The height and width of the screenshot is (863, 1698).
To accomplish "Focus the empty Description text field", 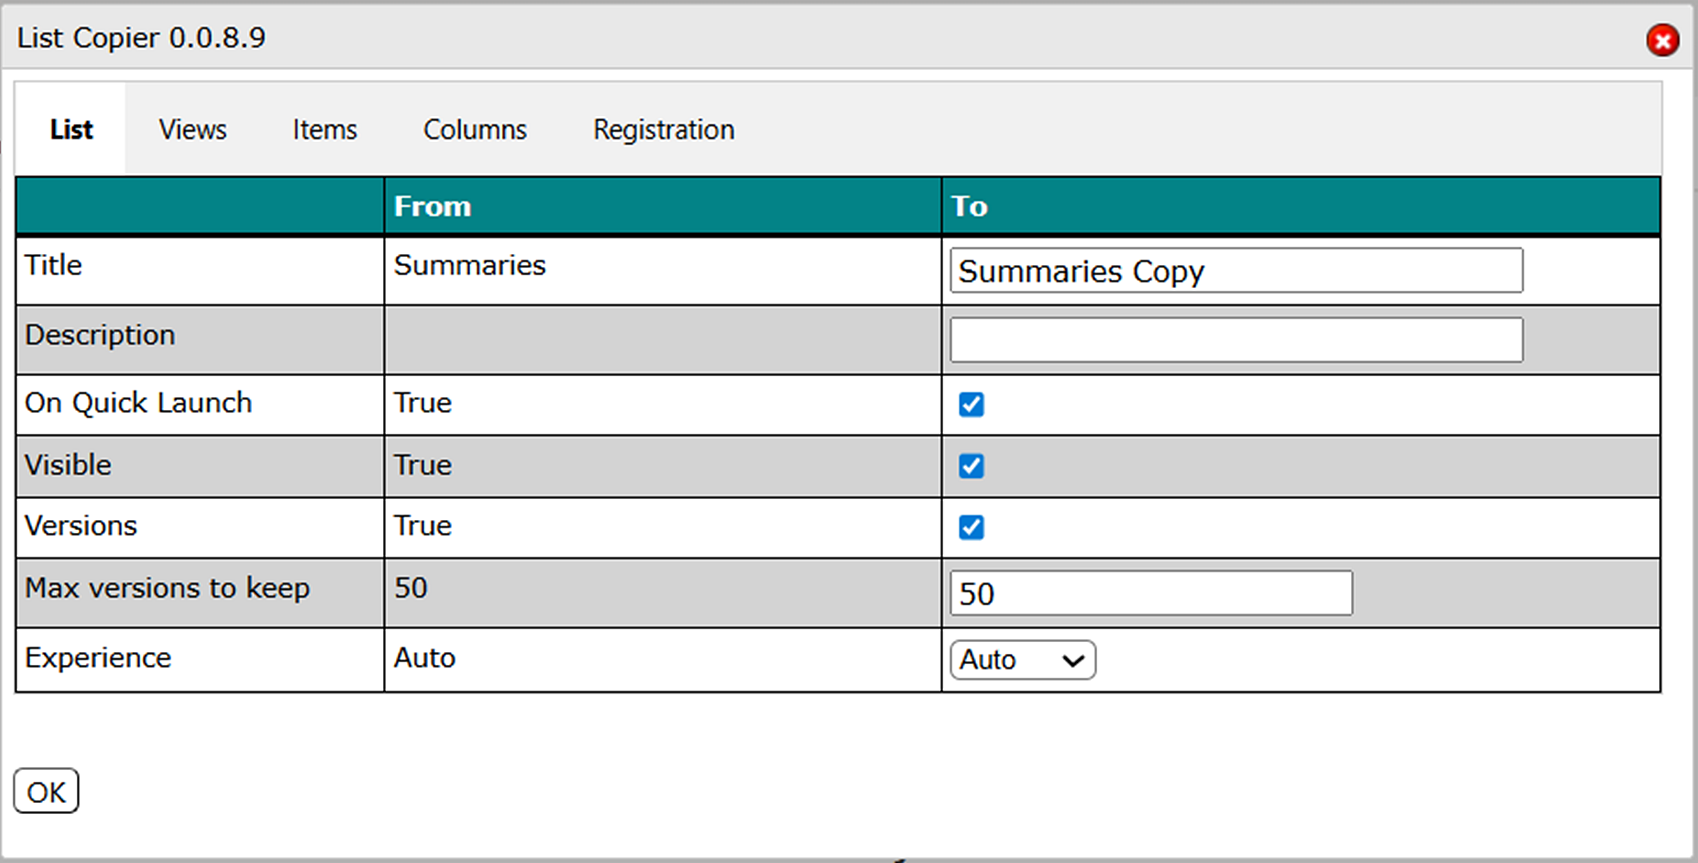I will [1235, 340].
